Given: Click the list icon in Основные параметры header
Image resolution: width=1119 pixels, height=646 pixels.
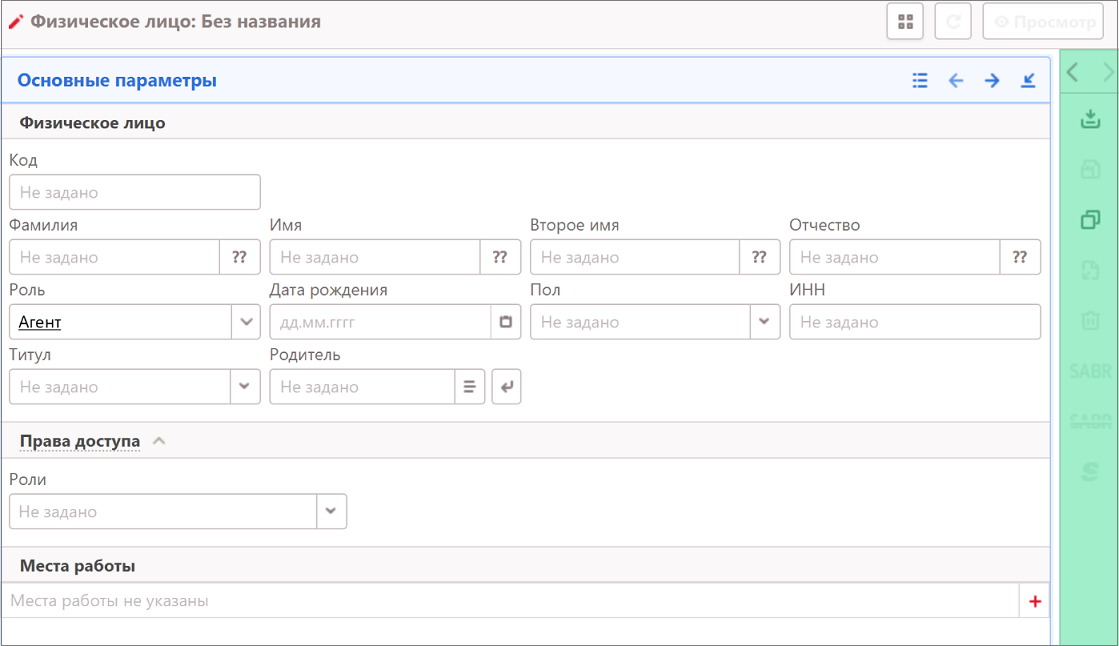Looking at the screenshot, I should [x=920, y=81].
